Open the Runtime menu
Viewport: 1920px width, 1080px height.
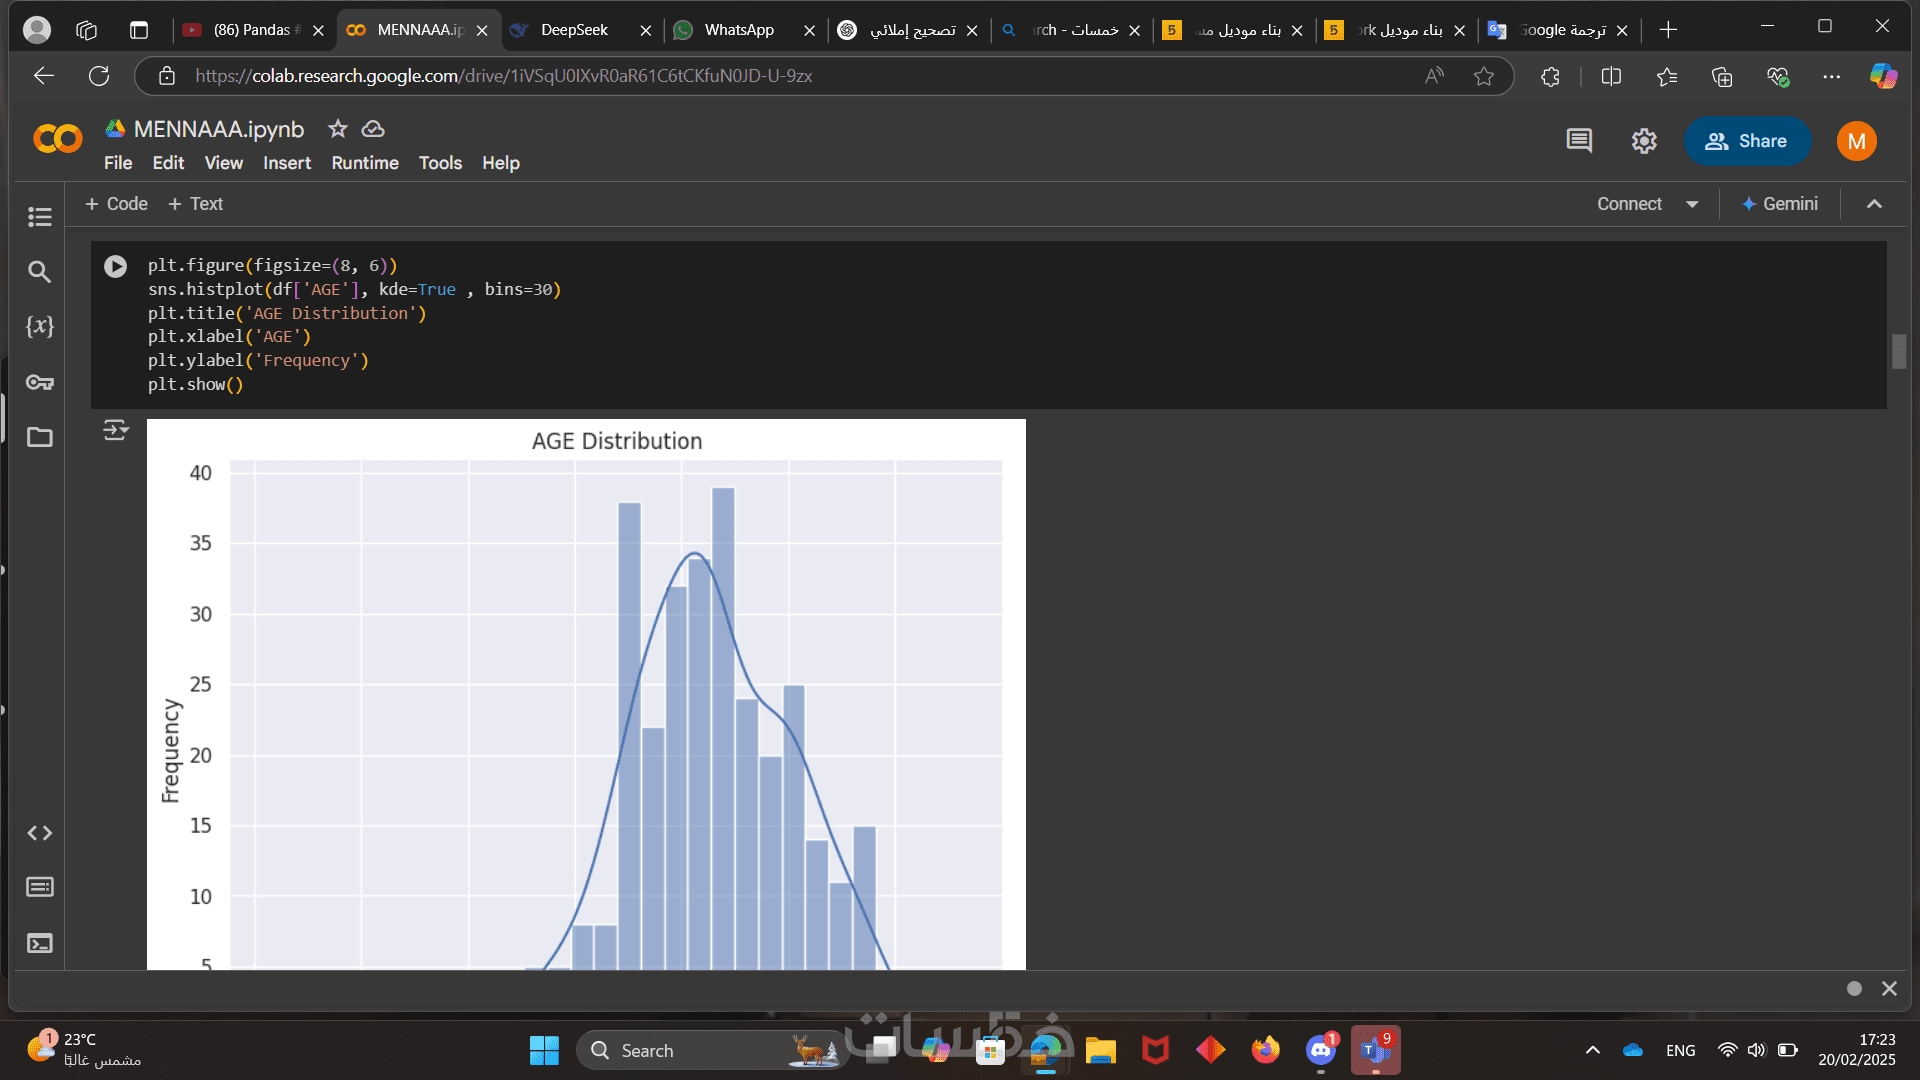pyautogui.click(x=365, y=163)
